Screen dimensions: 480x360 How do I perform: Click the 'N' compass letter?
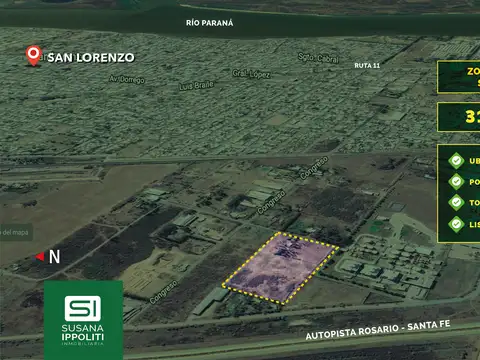55,257
